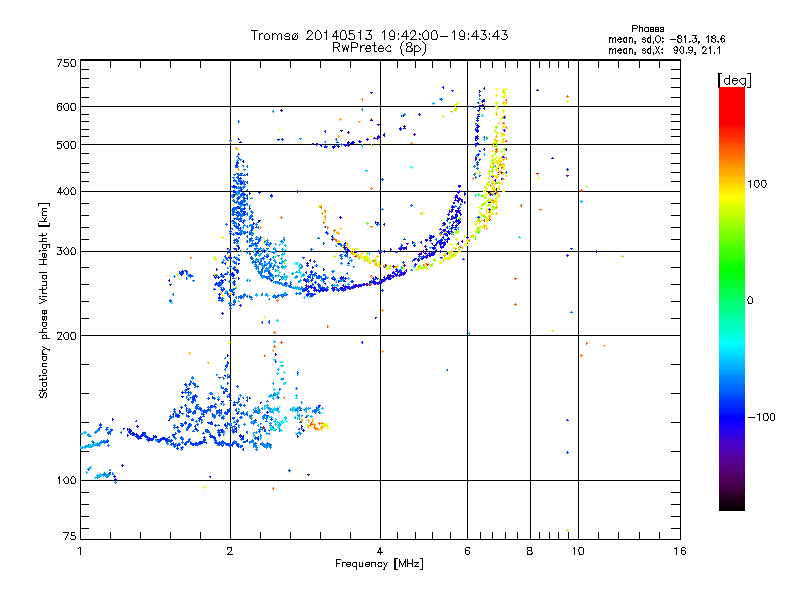
Task: Click the colorbar label '100'
Action: 757,184
